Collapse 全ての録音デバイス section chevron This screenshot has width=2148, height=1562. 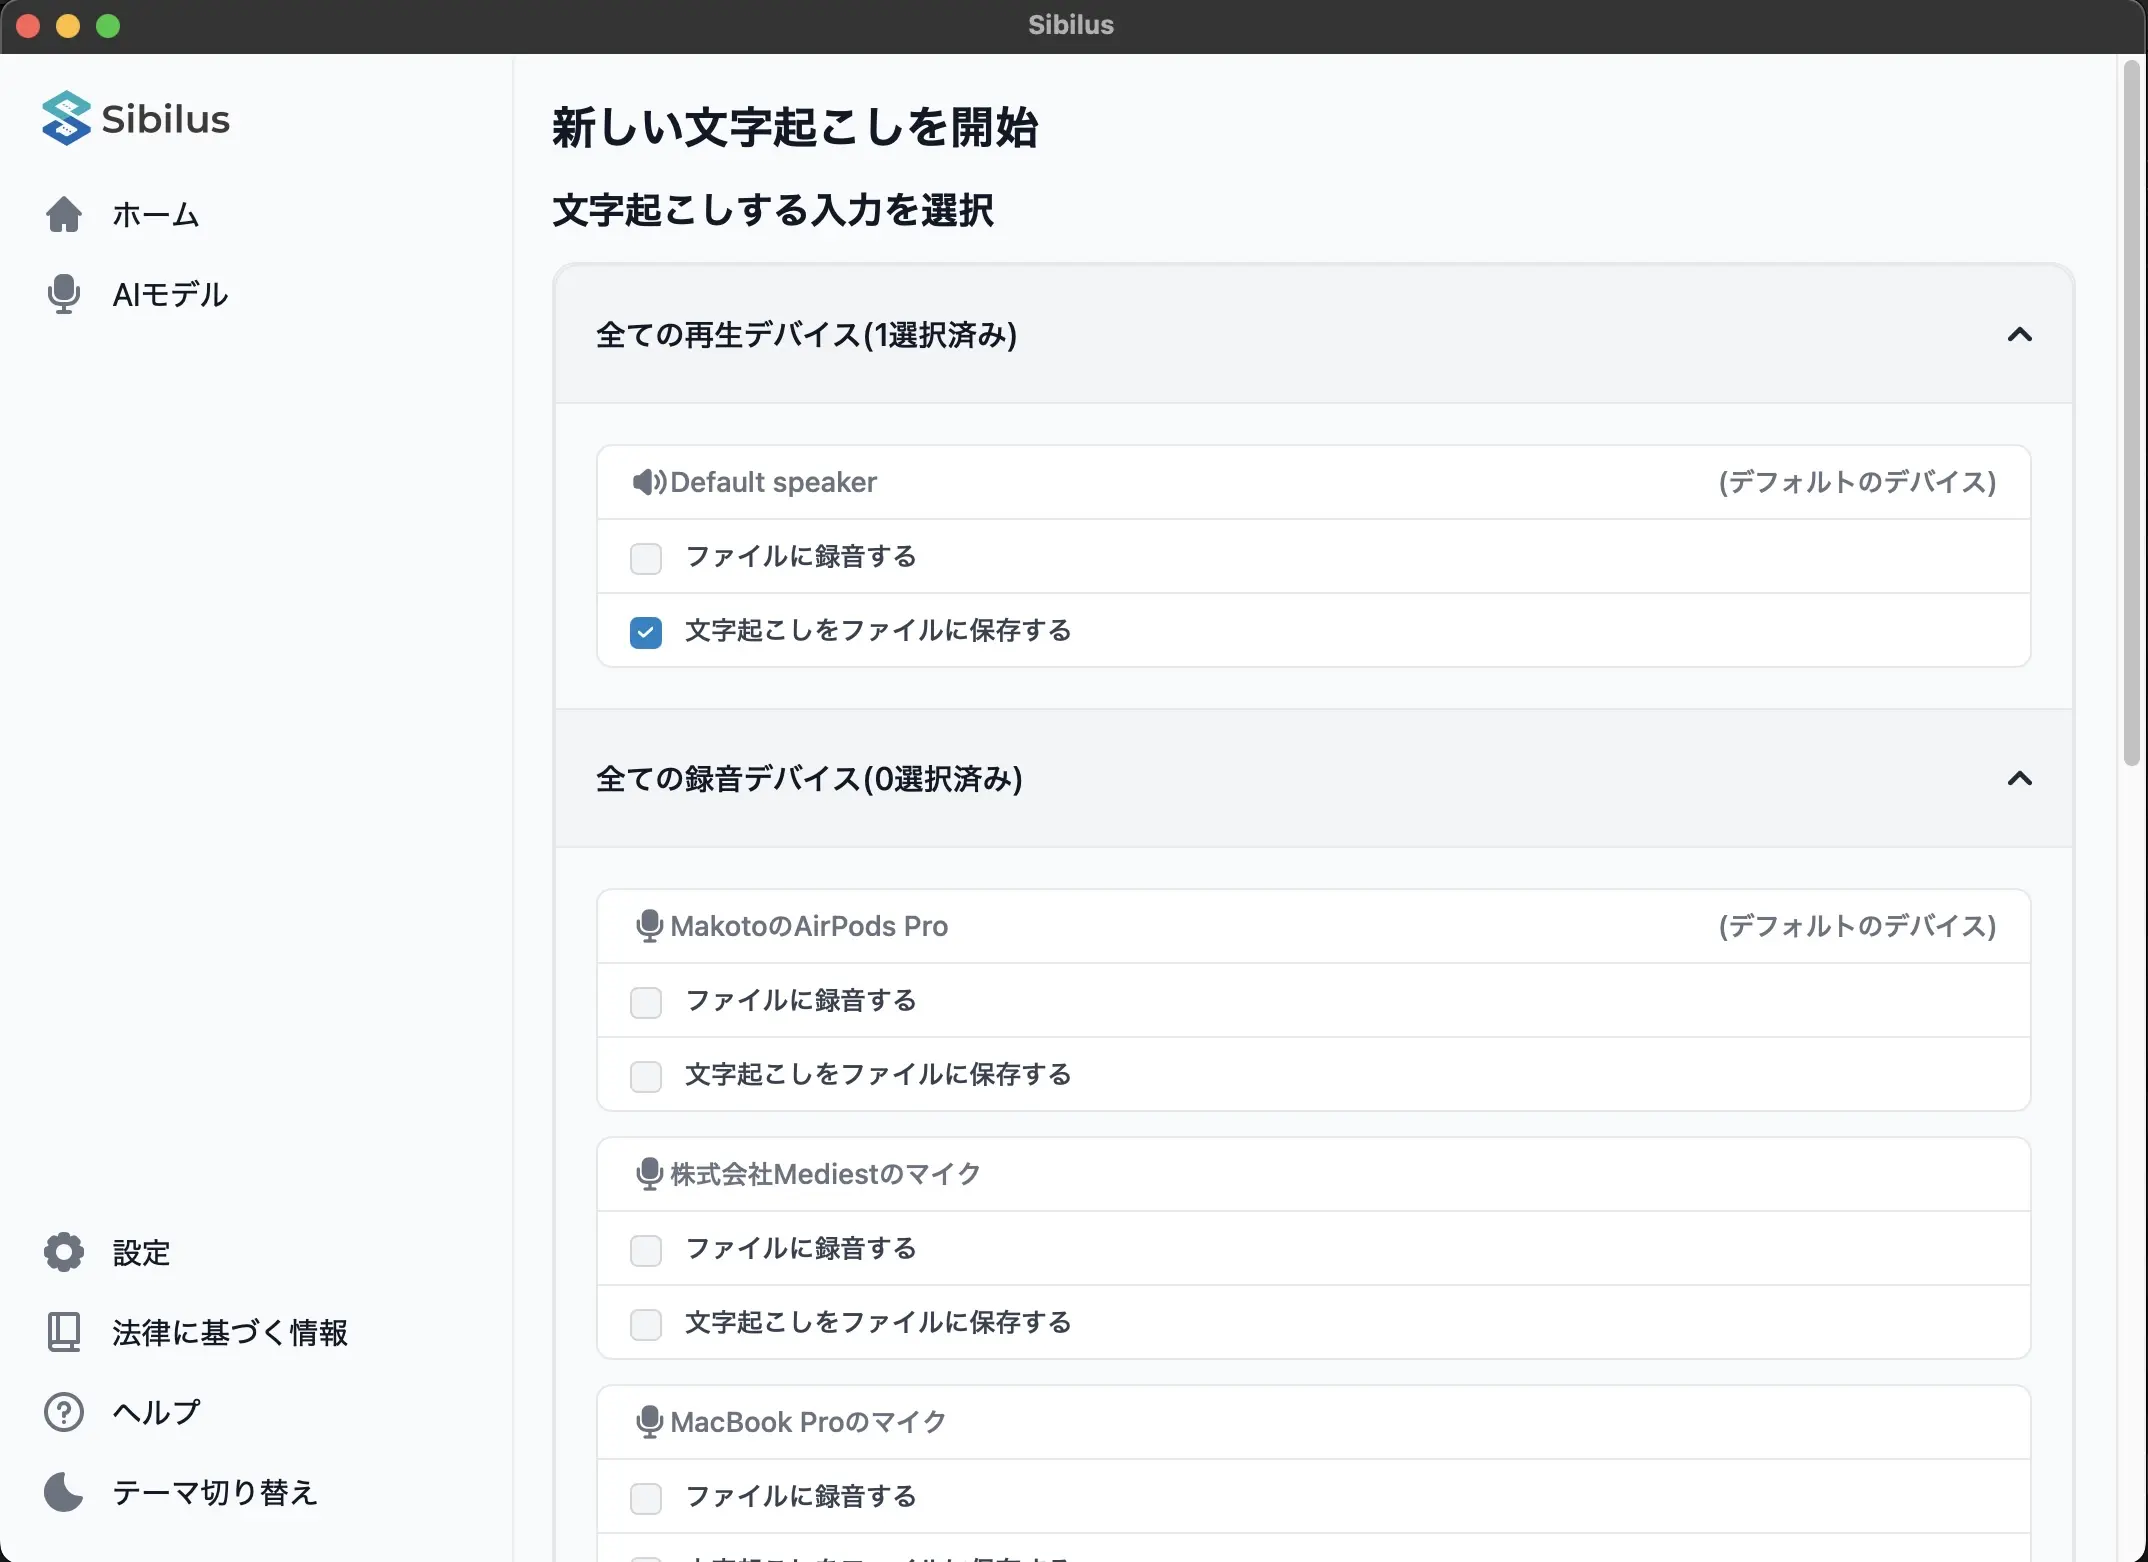[2020, 779]
